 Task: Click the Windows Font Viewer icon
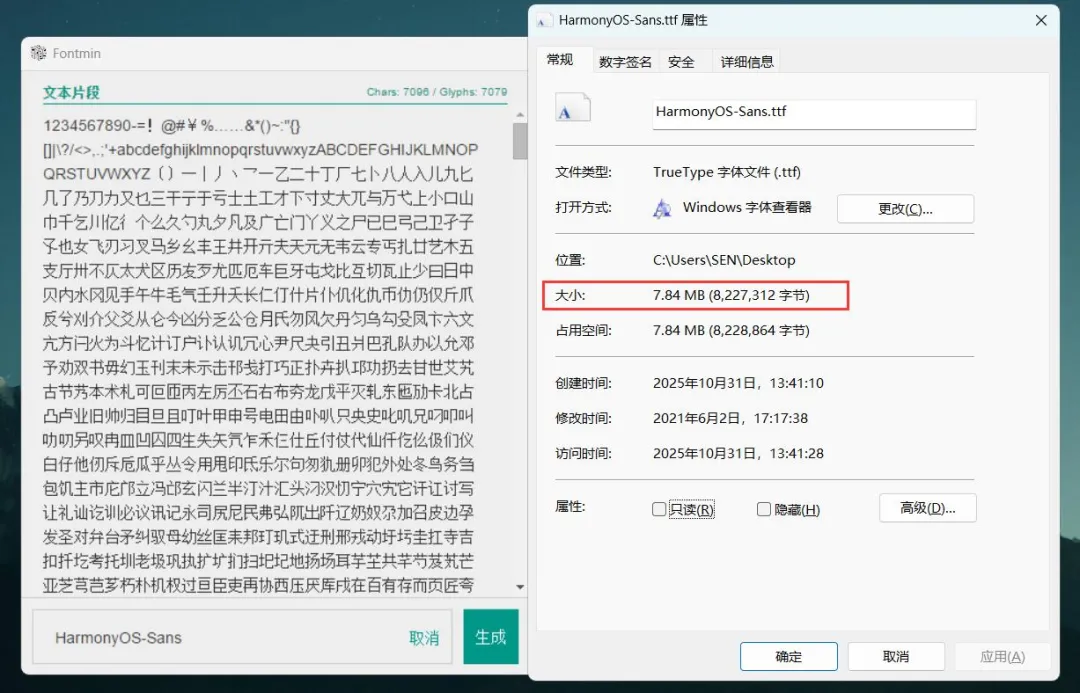tap(662, 208)
